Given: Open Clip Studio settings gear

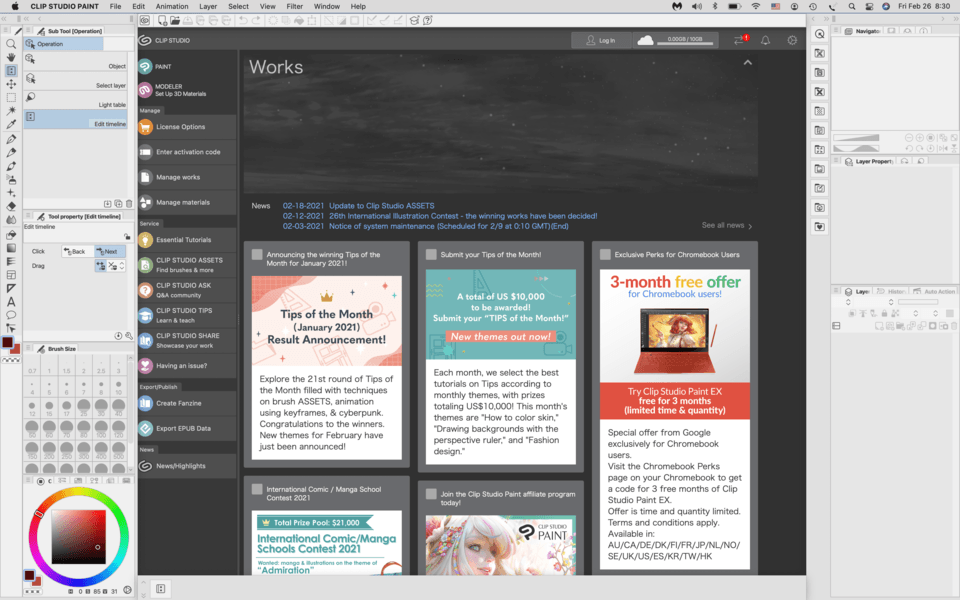Looking at the screenshot, I should pyautogui.click(x=792, y=40).
